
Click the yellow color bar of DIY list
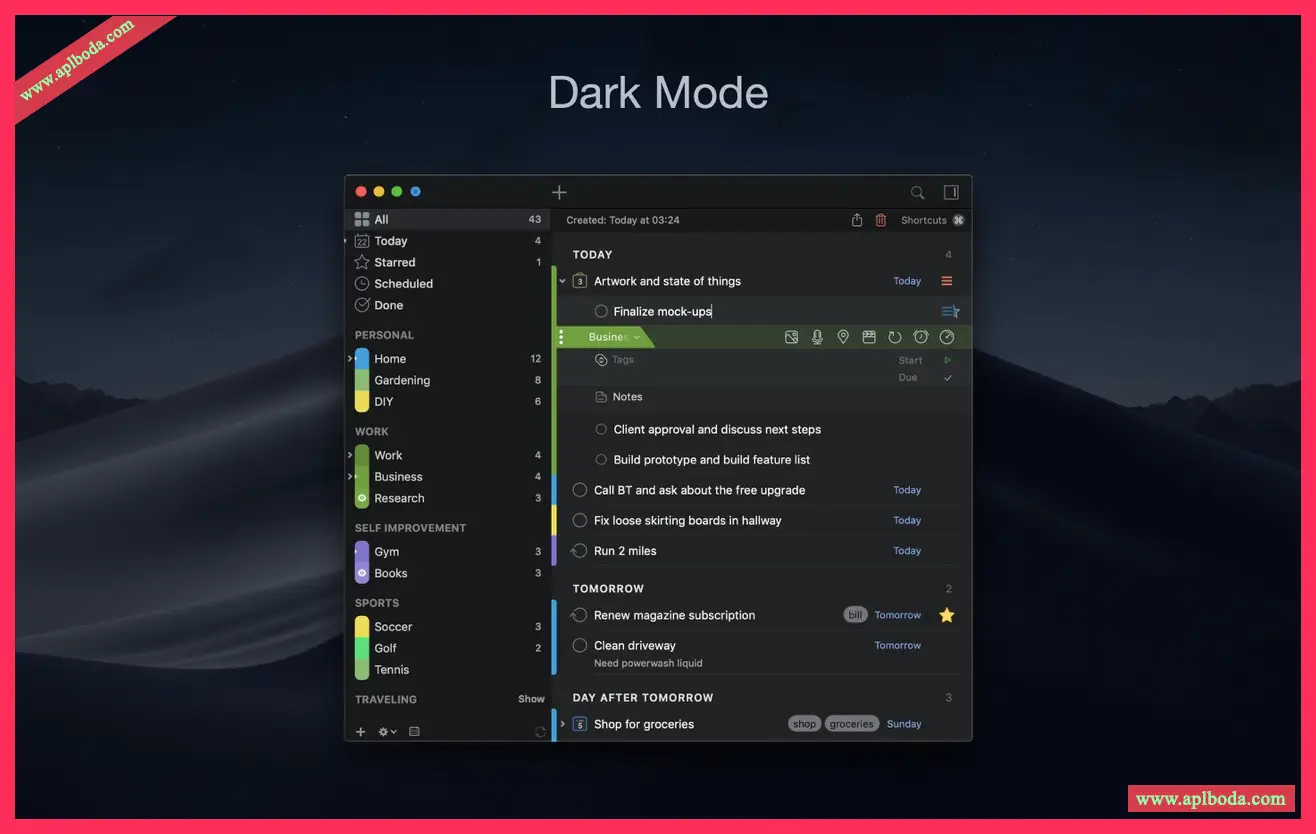(362, 402)
